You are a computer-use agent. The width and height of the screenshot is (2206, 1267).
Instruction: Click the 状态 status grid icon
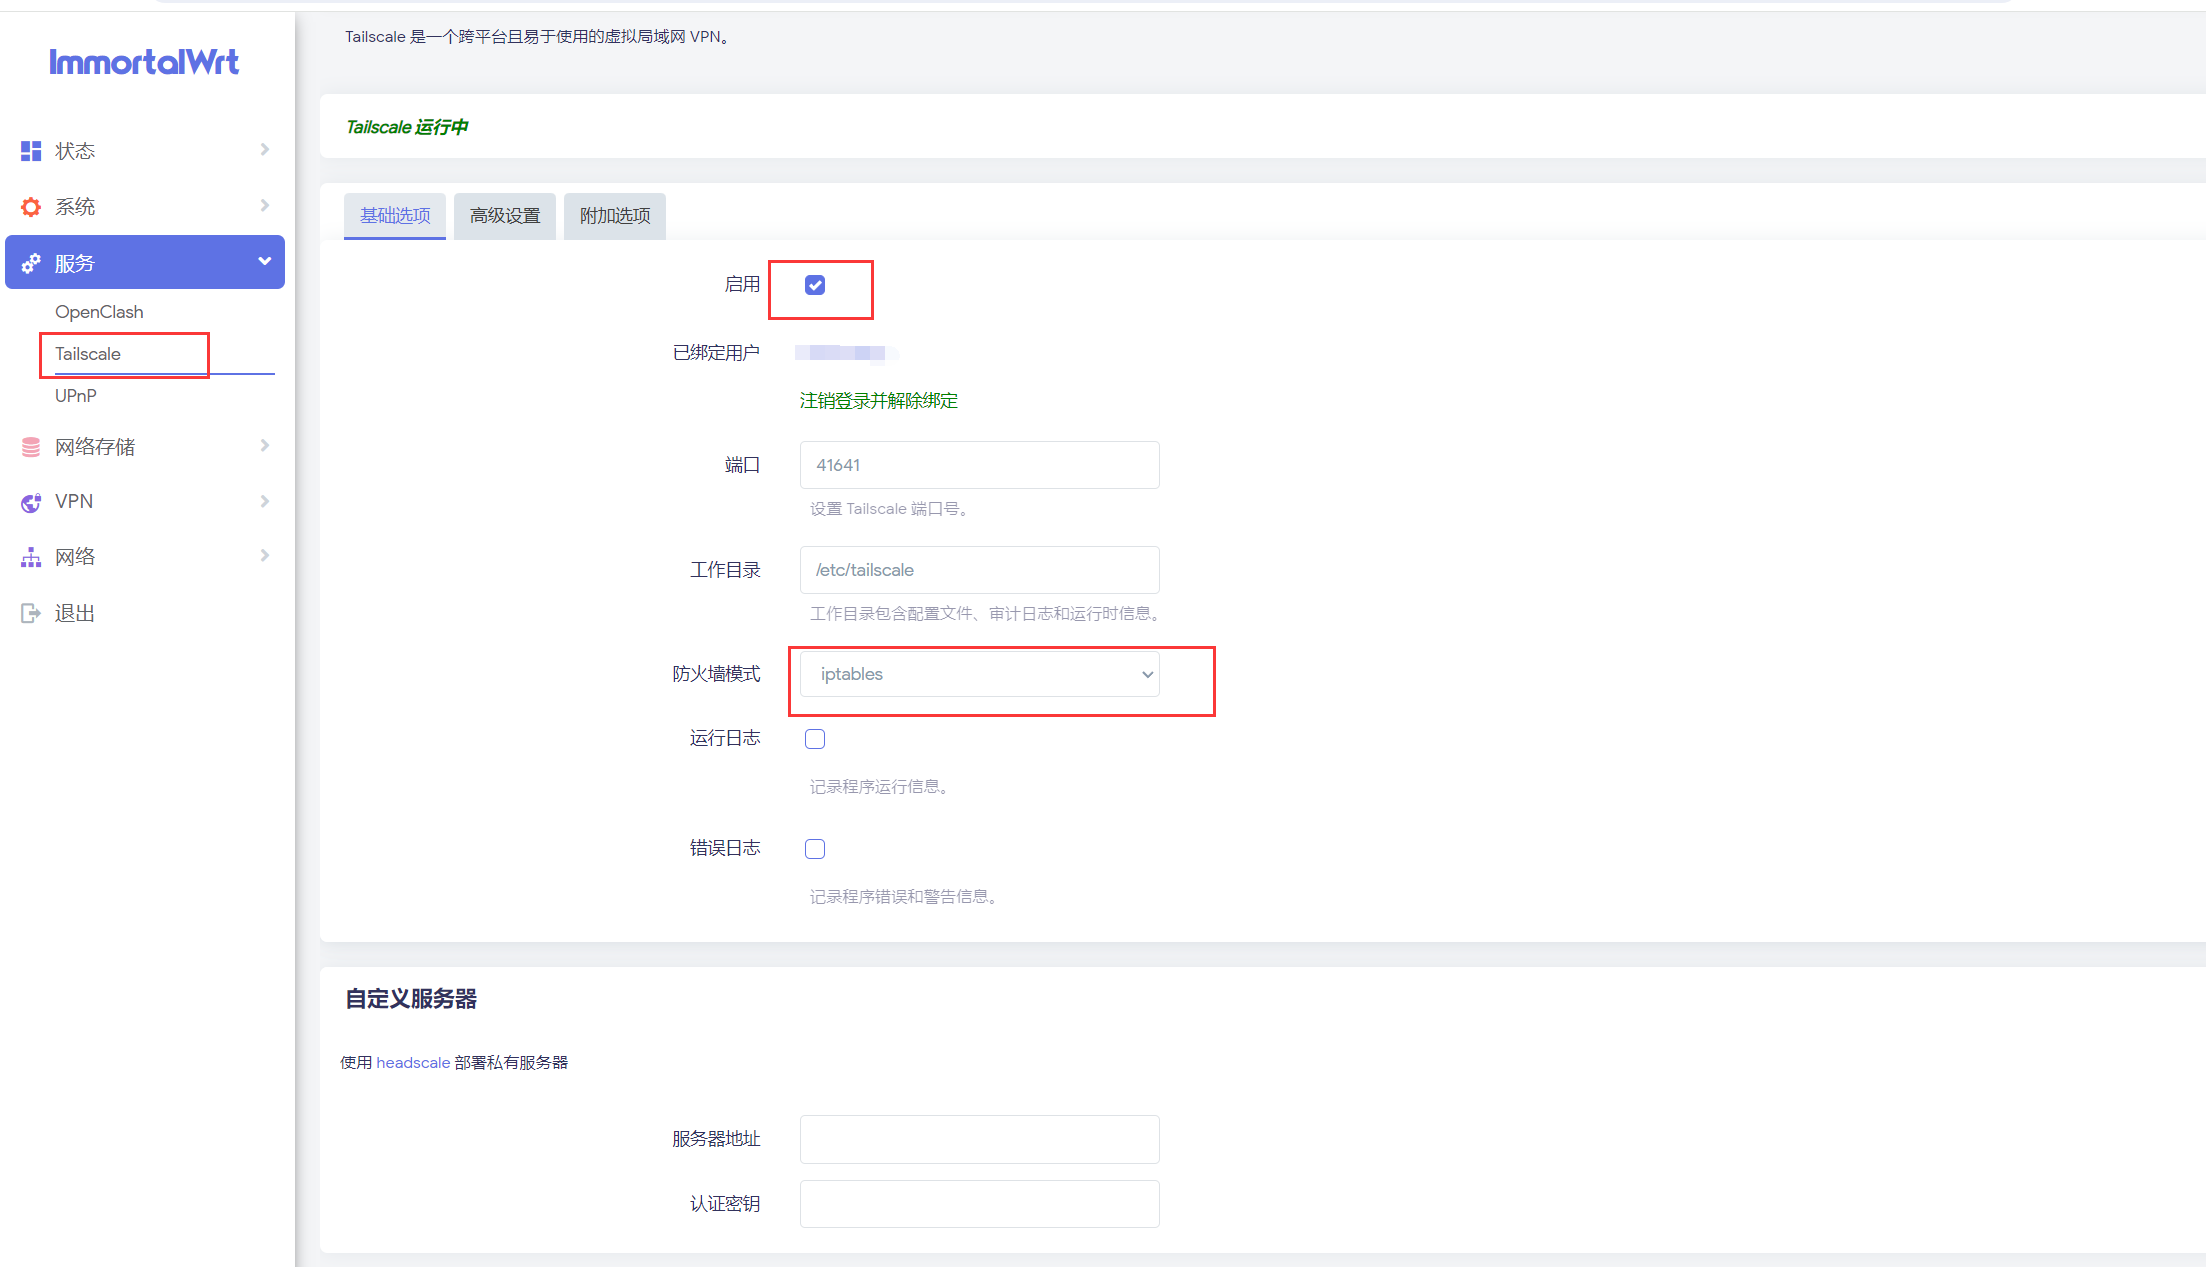tap(31, 151)
